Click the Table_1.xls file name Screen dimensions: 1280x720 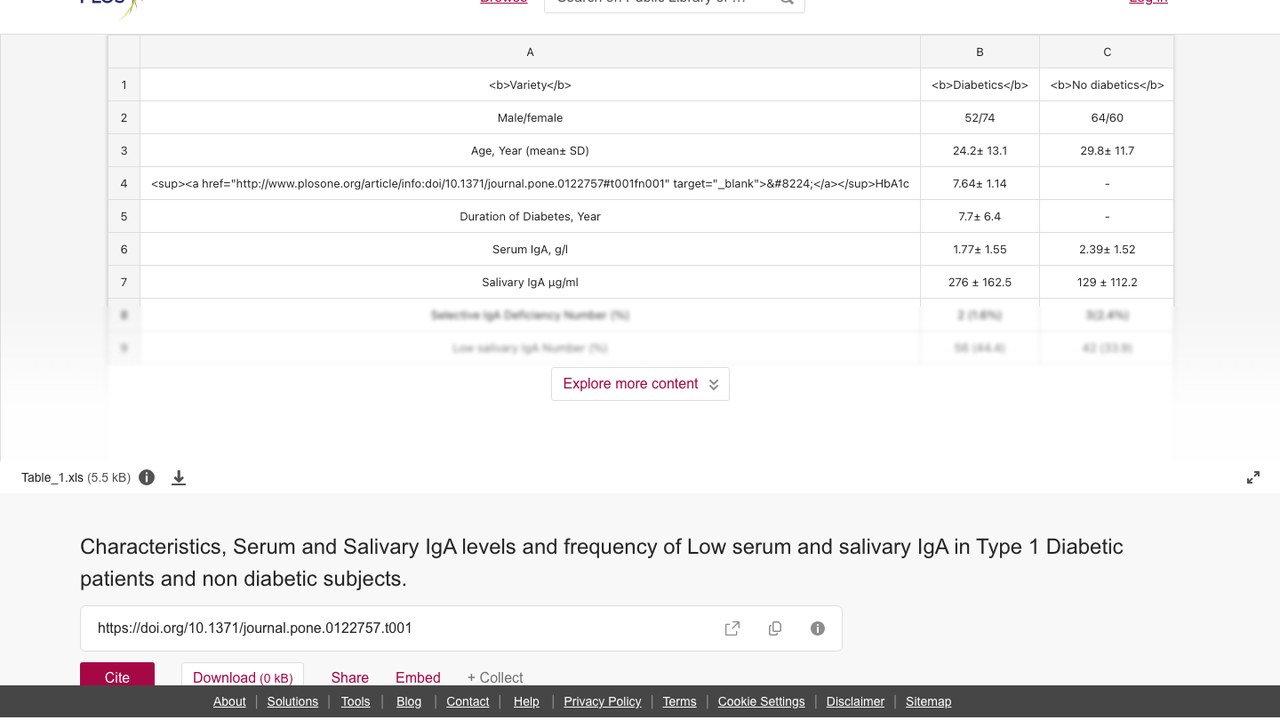52,478
